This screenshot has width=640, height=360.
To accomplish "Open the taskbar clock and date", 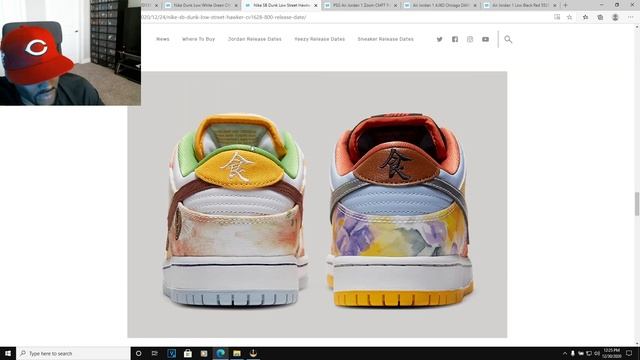I will [611, 353].
